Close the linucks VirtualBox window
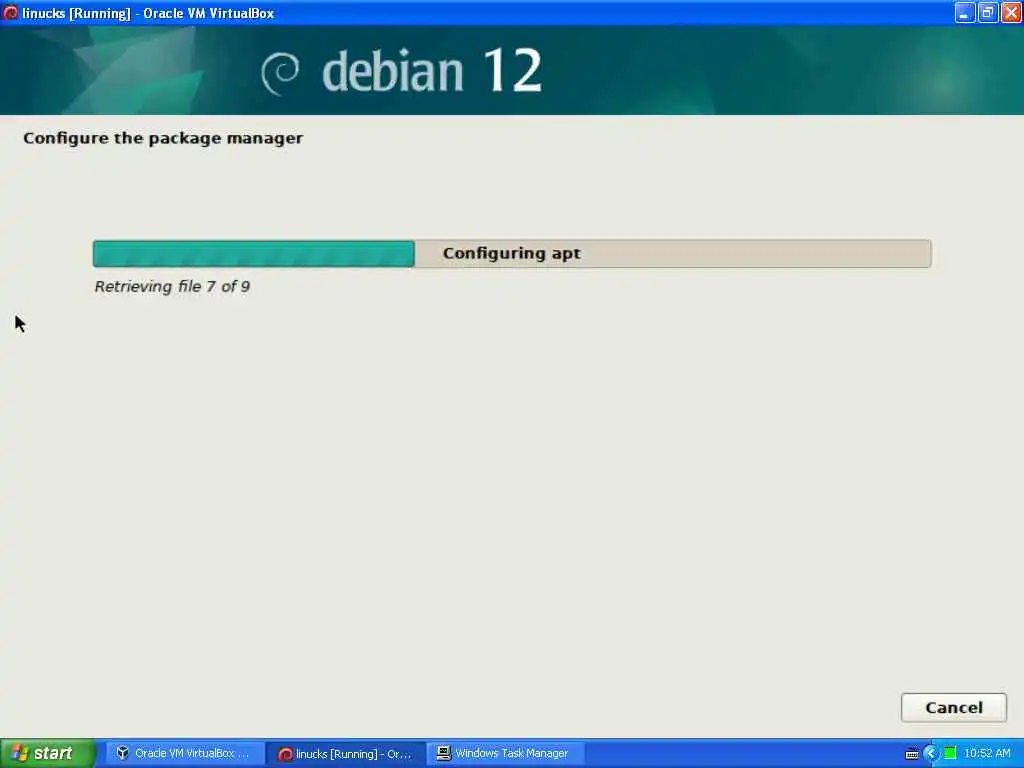Image resolution: width=1024 pixels, height=768 pixels. click(x=1011, y=12)
